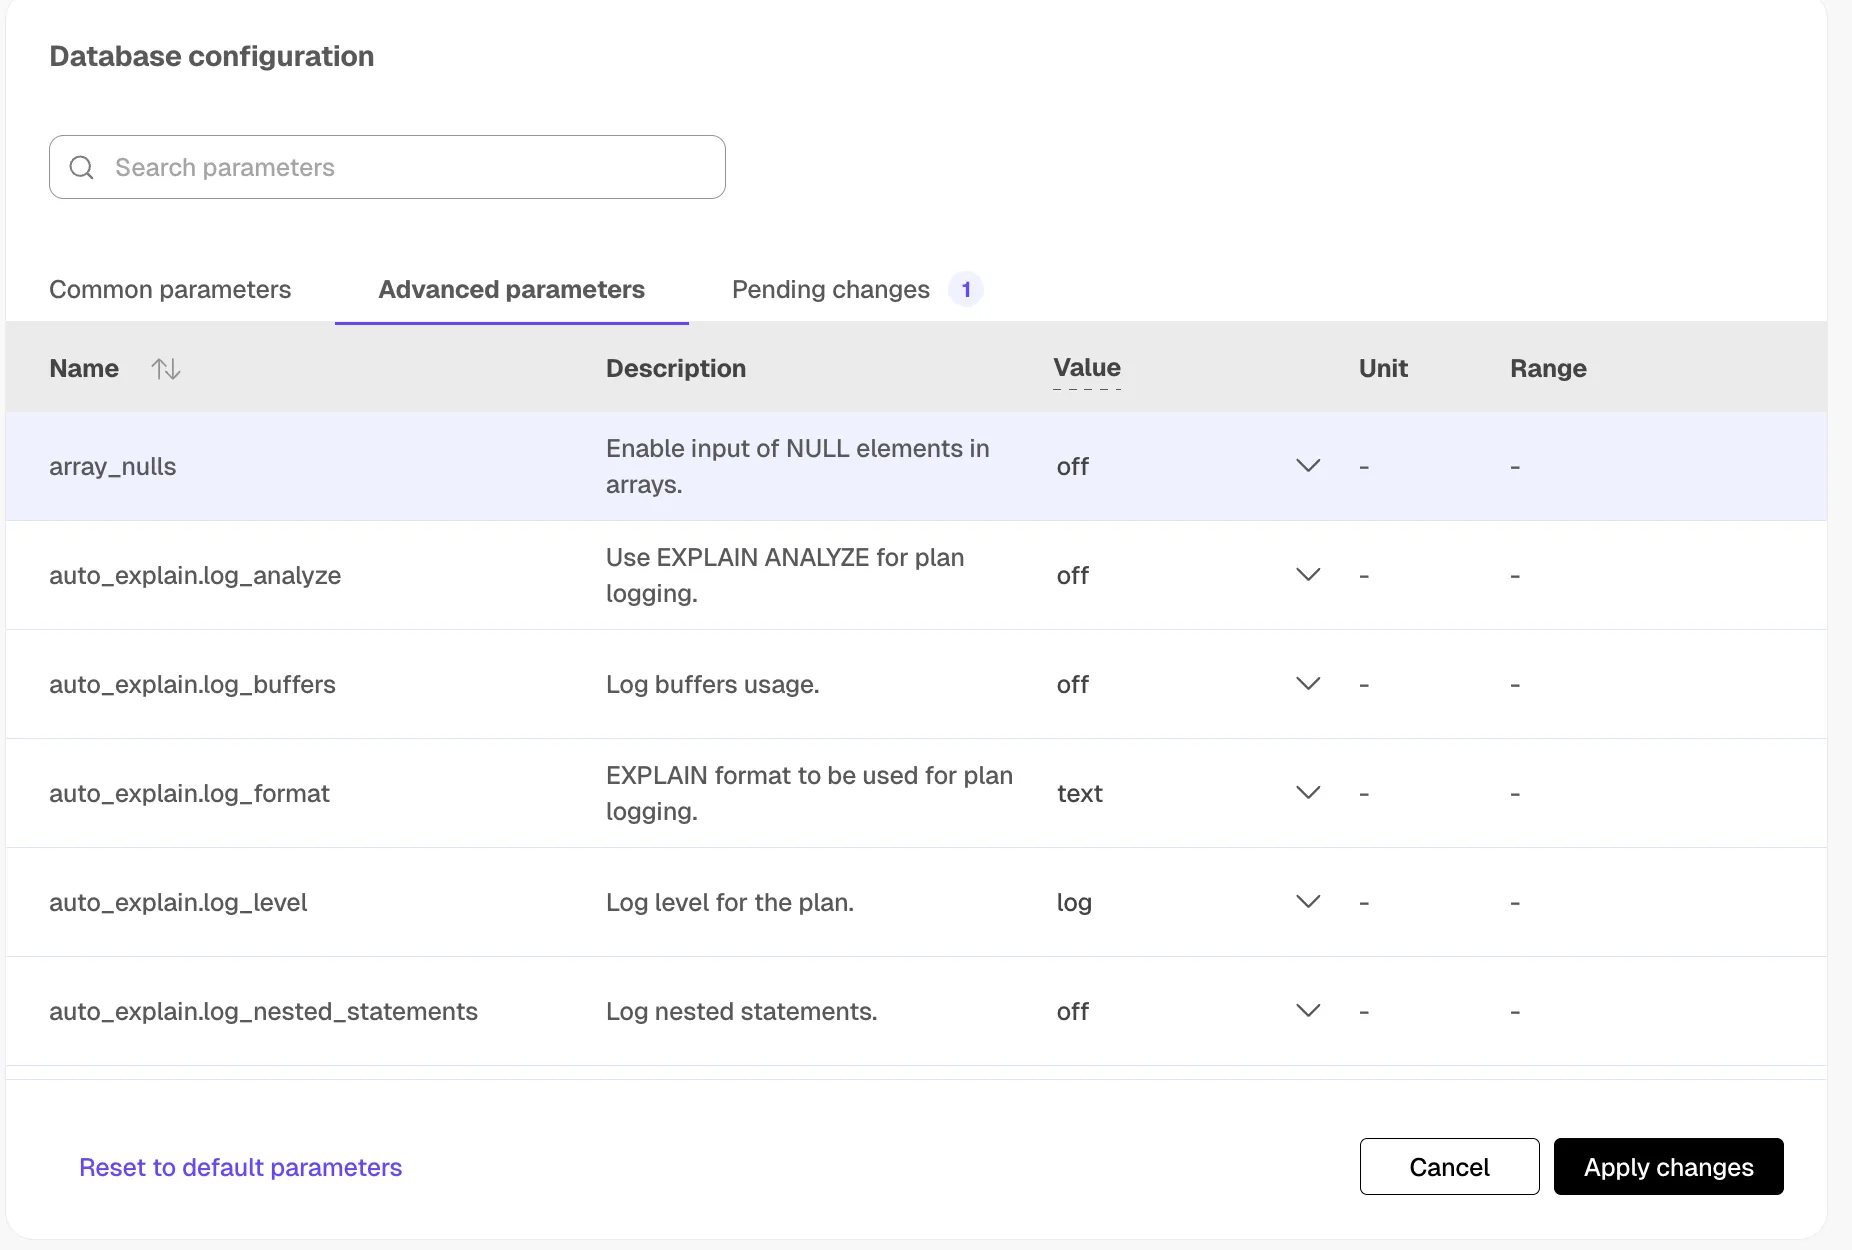Click the Value column header

[1087, 368]
